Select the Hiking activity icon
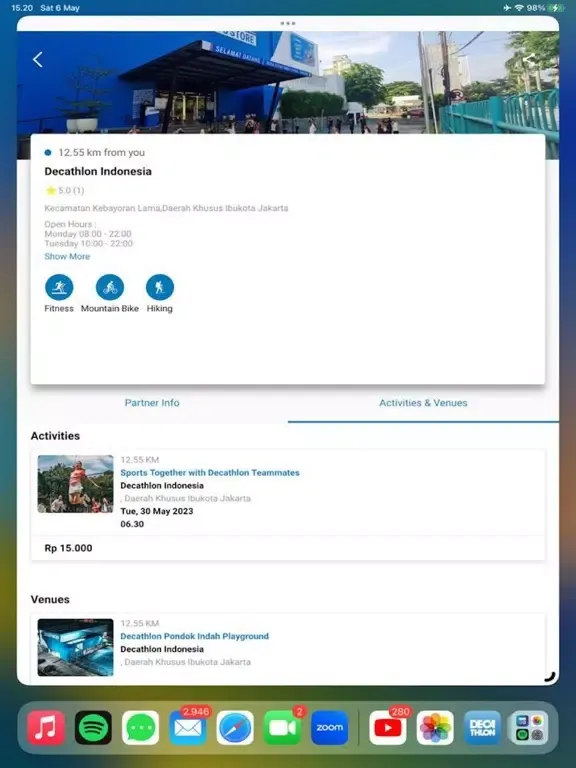 click(160, 288)
